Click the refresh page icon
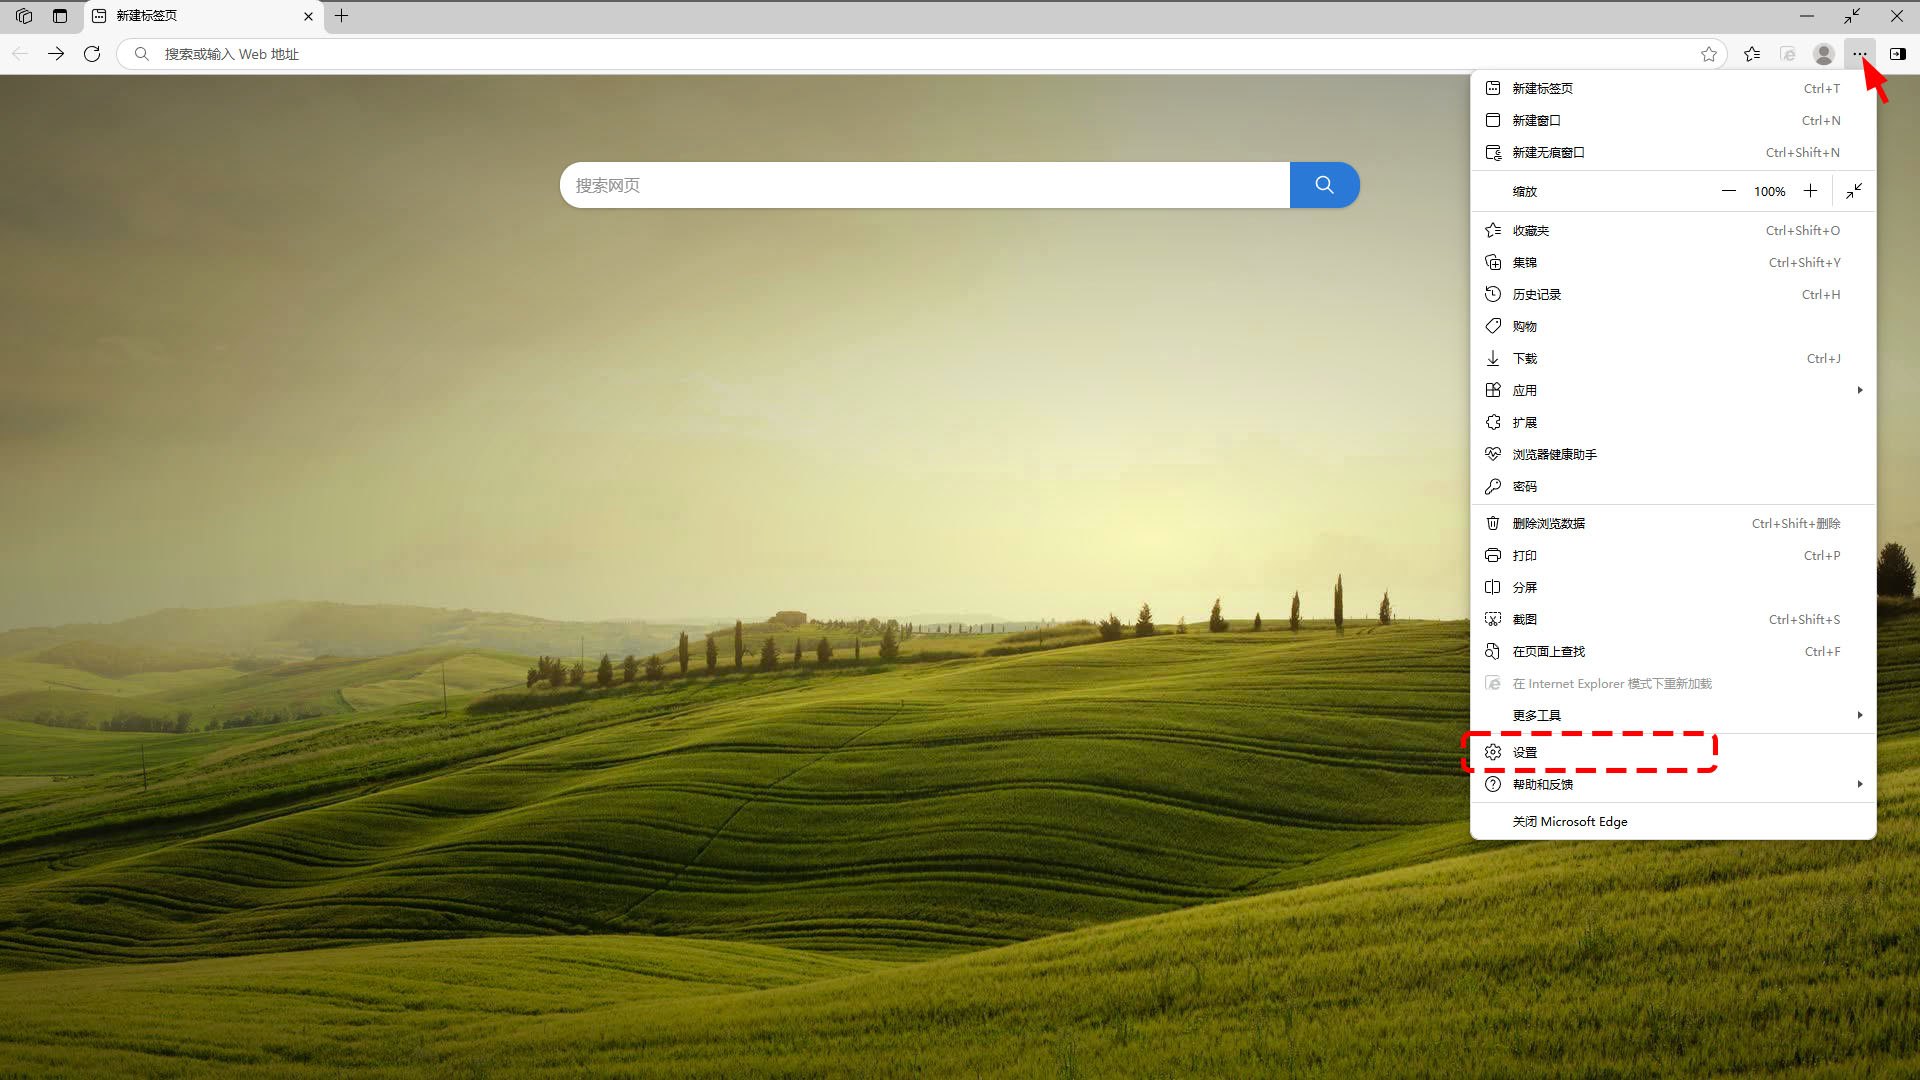 pos(92,54)
